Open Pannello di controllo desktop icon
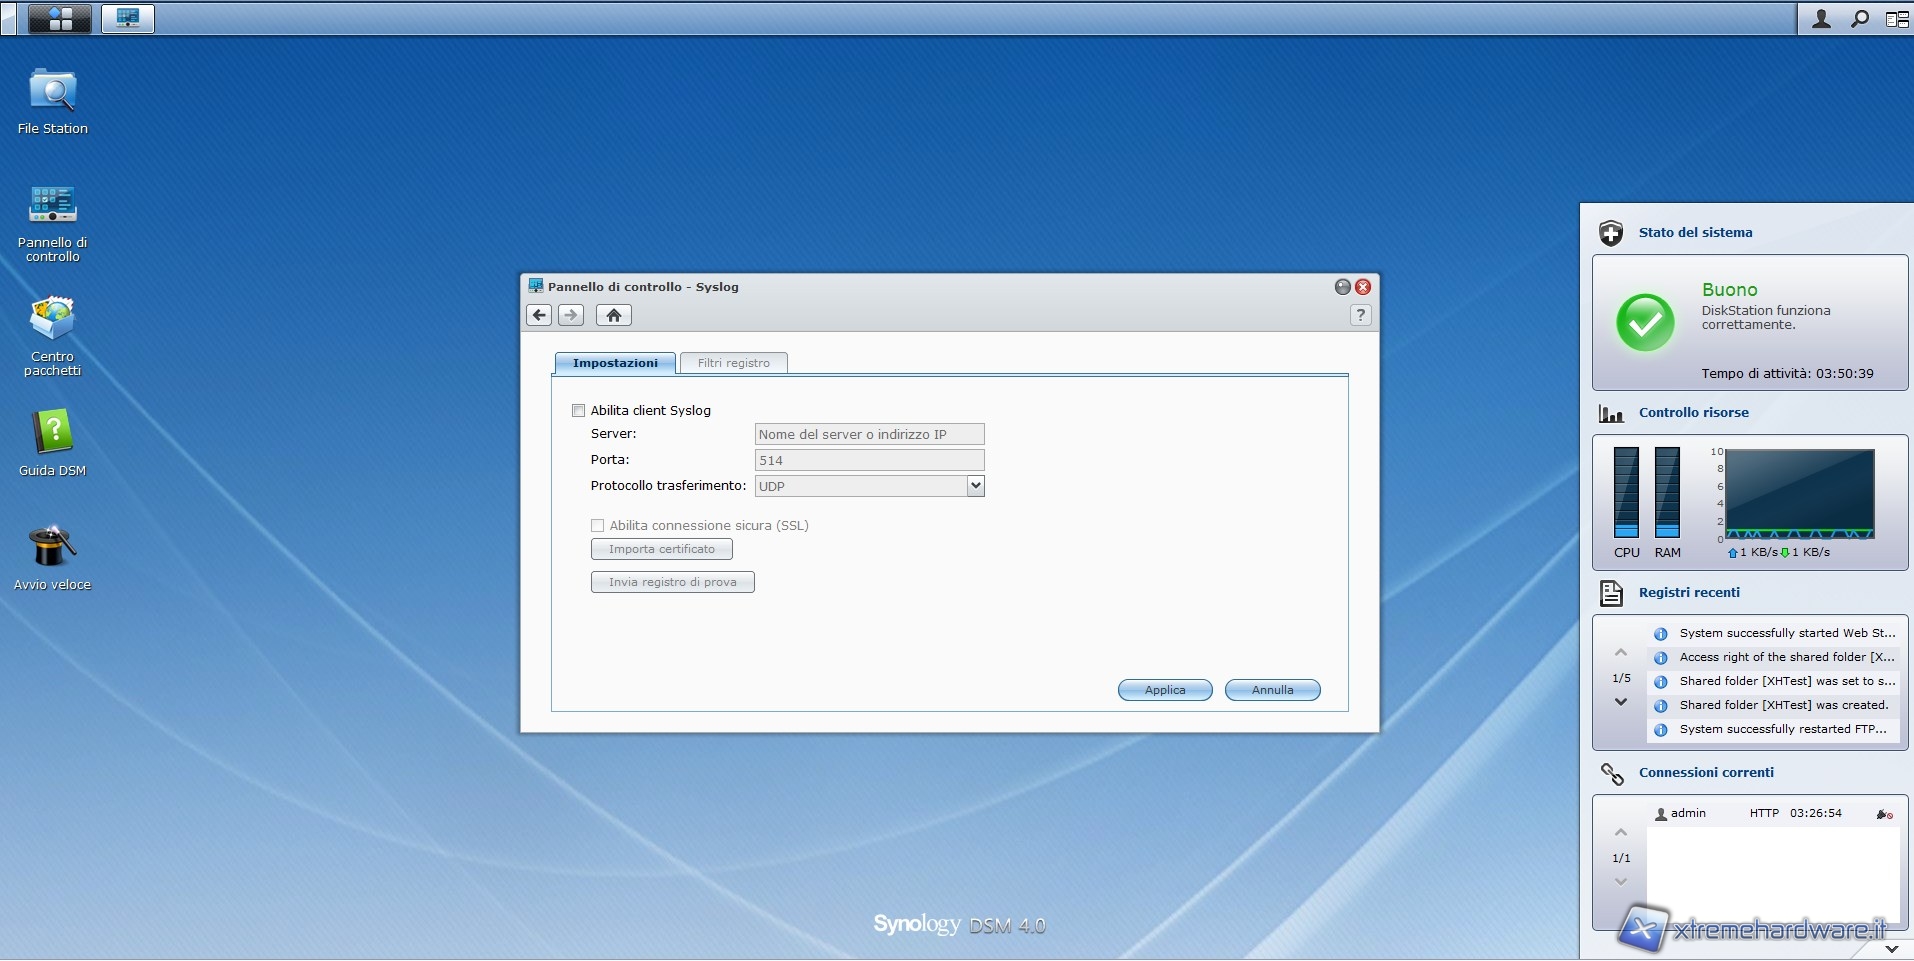Image resolution: width=1914 pixels, height=961 pixels. point(52,206)
